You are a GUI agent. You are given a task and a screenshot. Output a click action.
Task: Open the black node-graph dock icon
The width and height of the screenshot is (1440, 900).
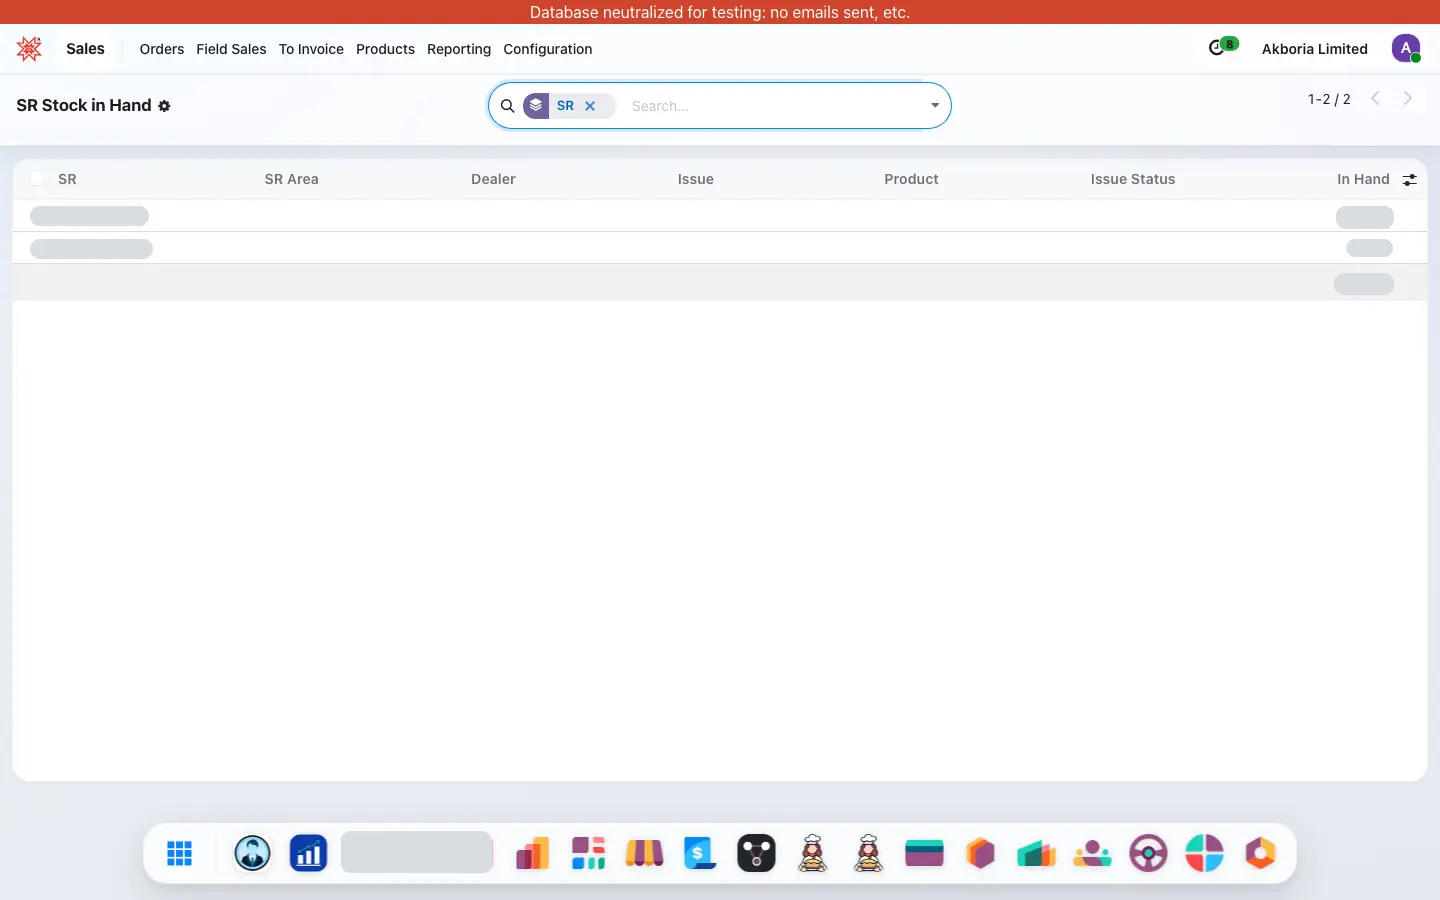point(757,854)
